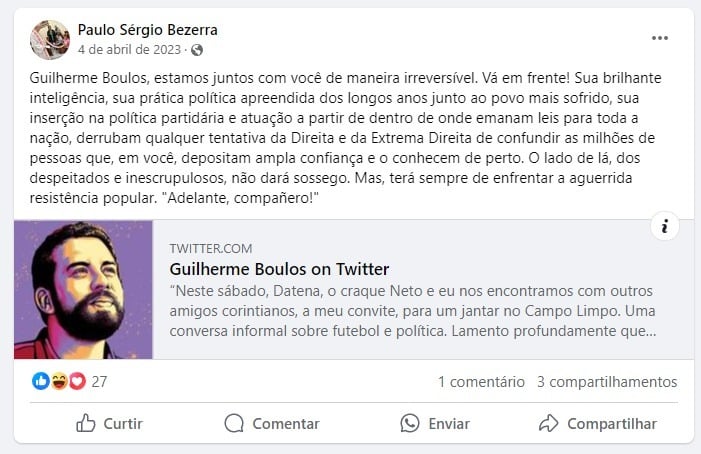701x454 pixels.
Task: View the 3 compartilhamentos shares list
Action: click(x=607, y=381)
